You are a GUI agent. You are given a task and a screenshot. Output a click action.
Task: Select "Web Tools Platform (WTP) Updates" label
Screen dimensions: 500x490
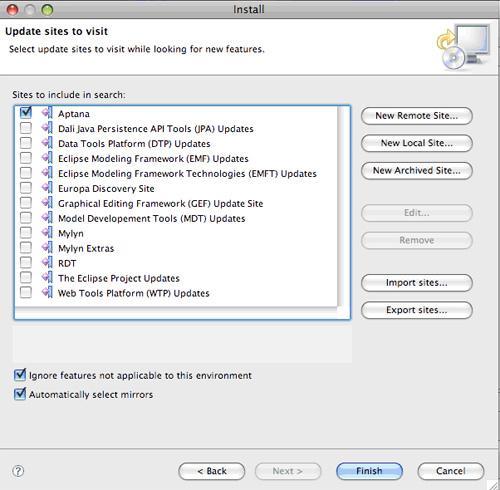coord(133,294)
